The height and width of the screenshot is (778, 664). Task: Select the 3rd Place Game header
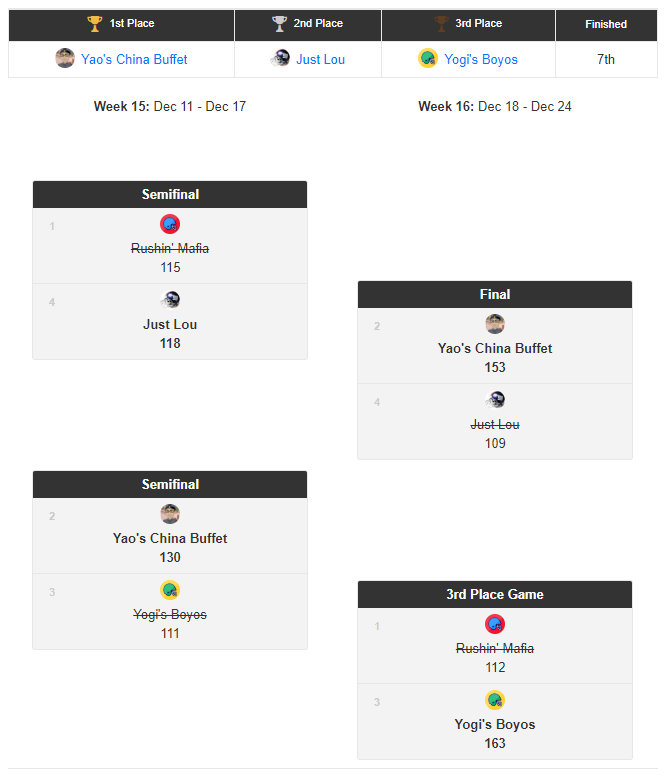pos(495,594)
